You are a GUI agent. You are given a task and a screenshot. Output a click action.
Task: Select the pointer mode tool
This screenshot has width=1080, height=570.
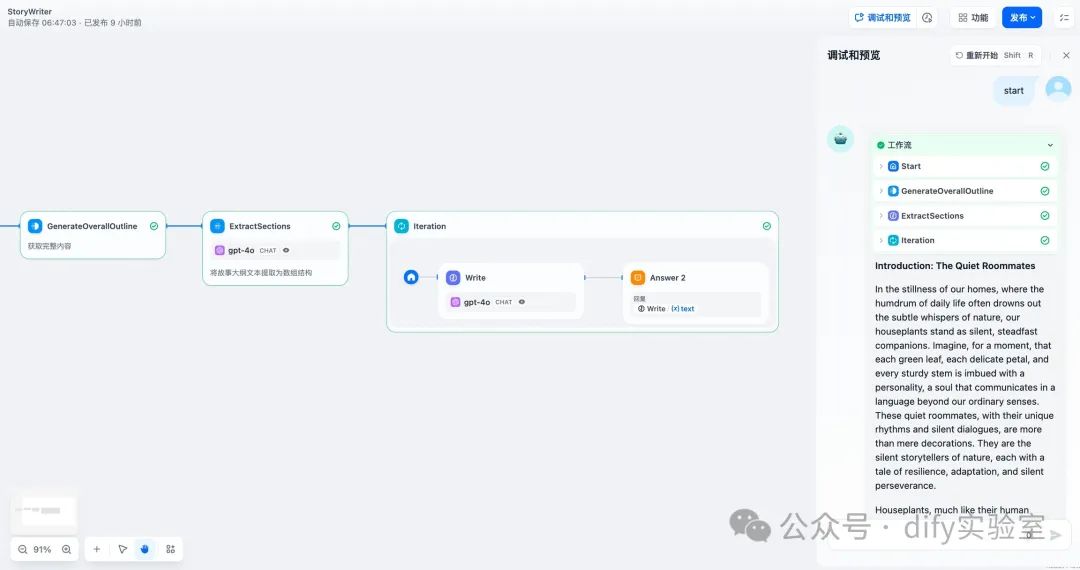tap(123, 549)
